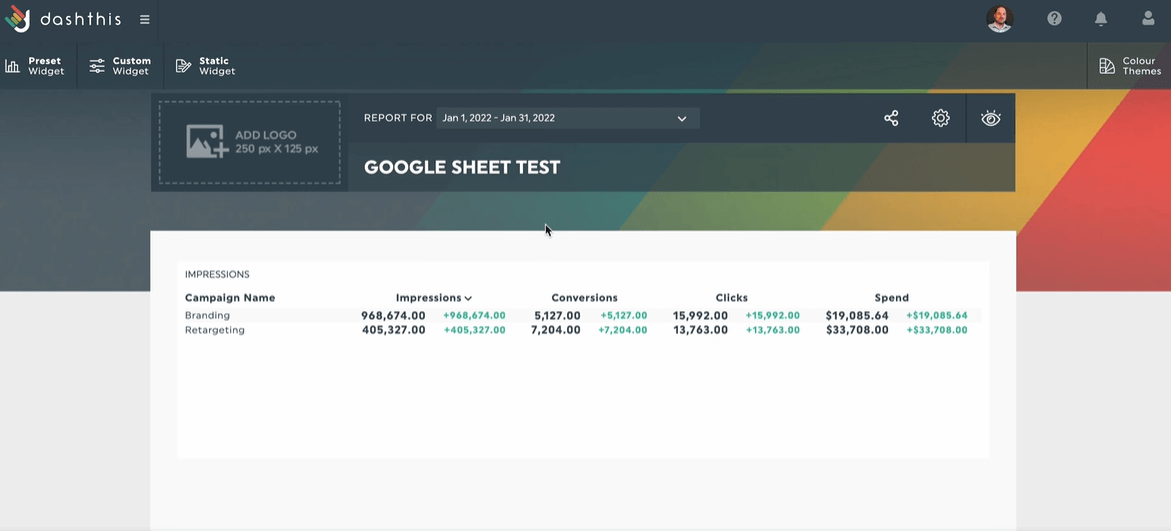Open dashboard settings gear icon
The image size is (1171, 531).
coord(940,118)
